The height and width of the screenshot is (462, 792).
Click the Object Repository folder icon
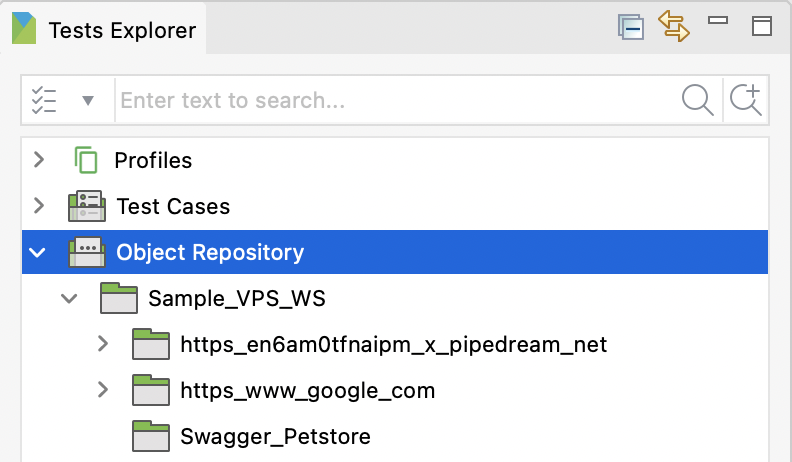pos(87,252)
